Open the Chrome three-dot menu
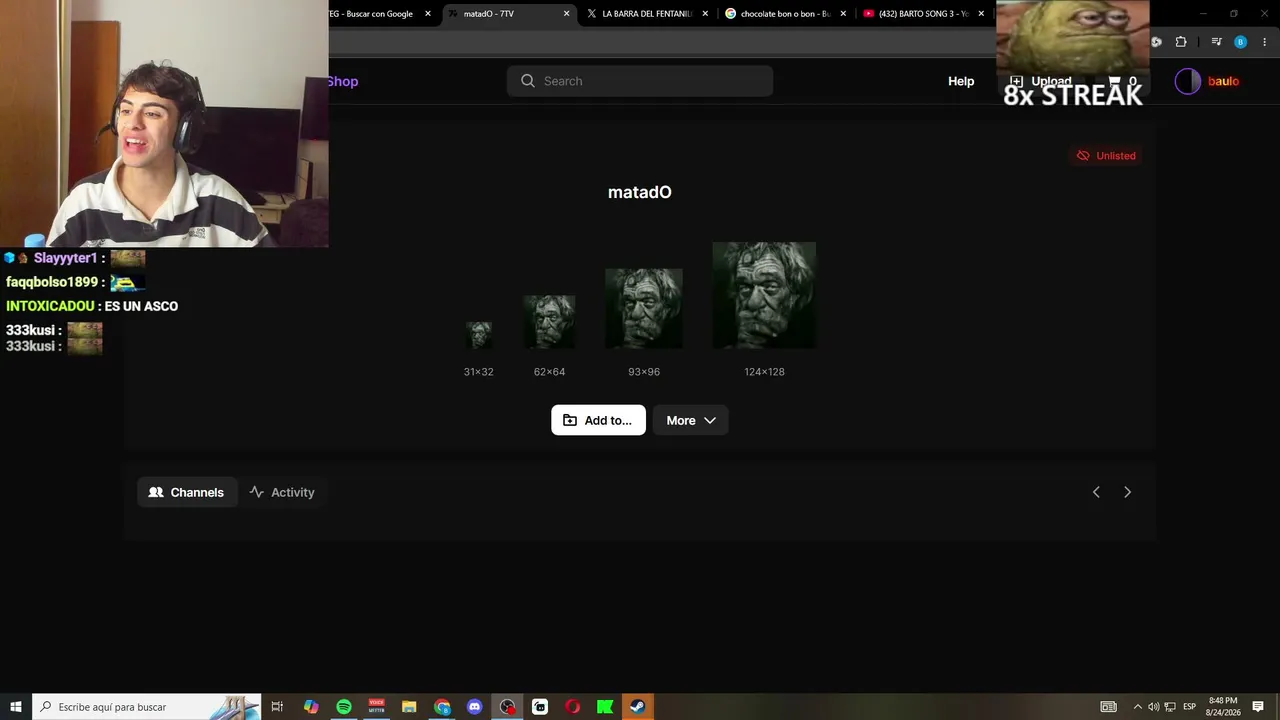Viewport: 1280px width, 720px height. tap(1265, 42)
